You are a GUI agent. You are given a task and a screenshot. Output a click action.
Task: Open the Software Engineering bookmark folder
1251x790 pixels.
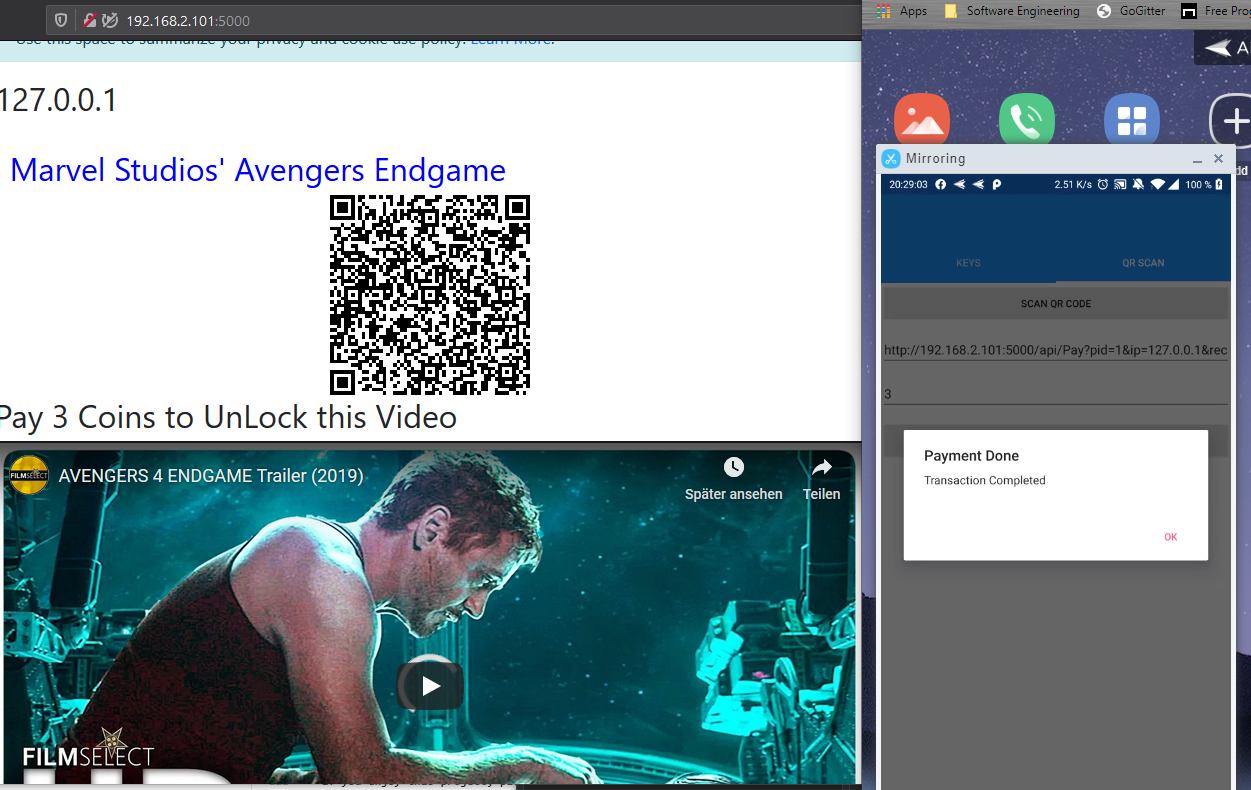[x=1011, y=11]
